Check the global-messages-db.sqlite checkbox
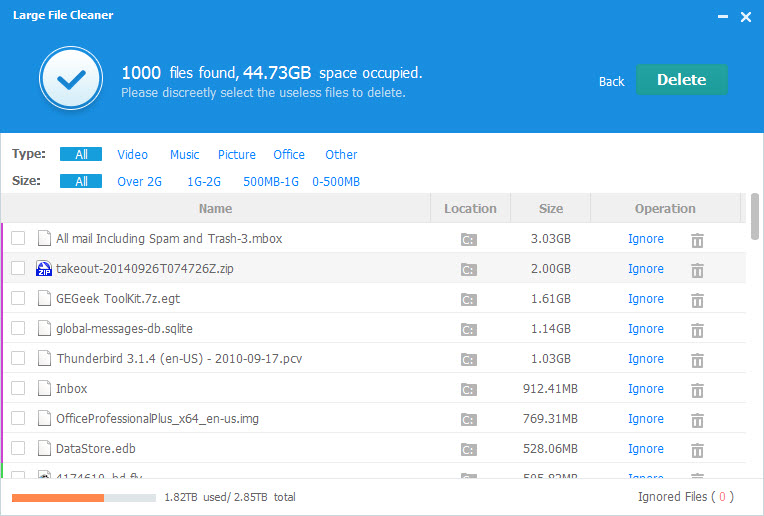Image resolution: width=764 pixels, height=516 pixels. click(18, 328)
